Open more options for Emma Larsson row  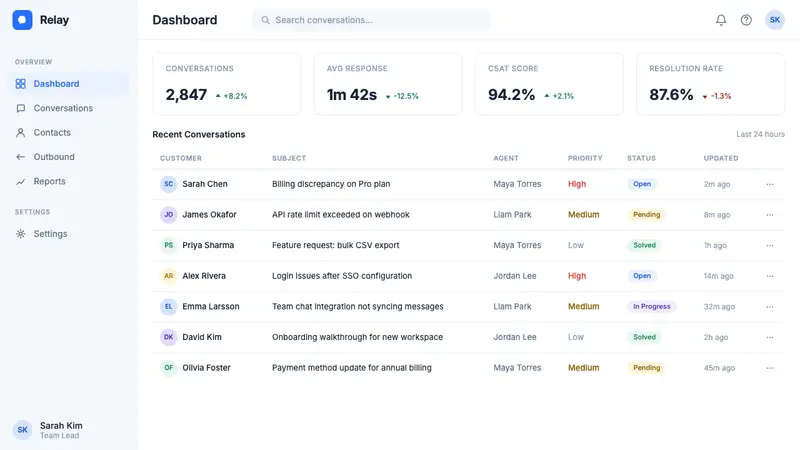[769, 307]
